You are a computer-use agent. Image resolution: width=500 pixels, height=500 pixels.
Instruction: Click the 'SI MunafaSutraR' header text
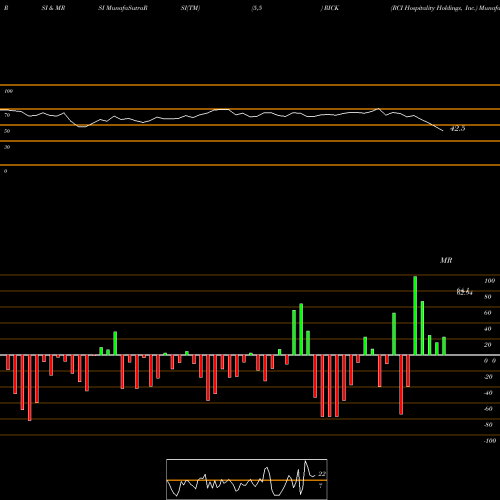pyautogui.click(x=123, y=8)
